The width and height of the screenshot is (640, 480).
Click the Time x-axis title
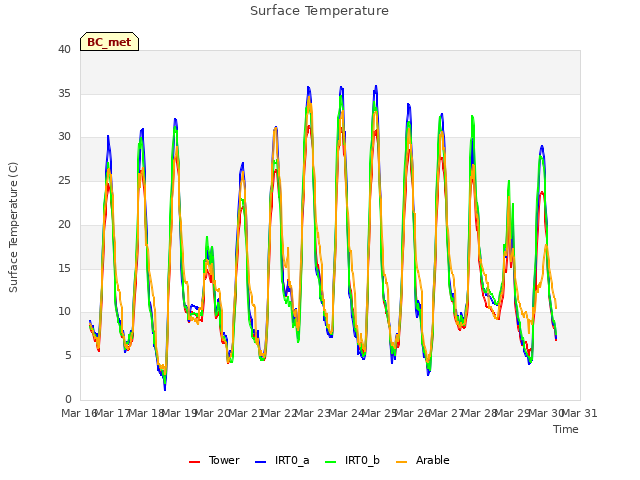566,429
